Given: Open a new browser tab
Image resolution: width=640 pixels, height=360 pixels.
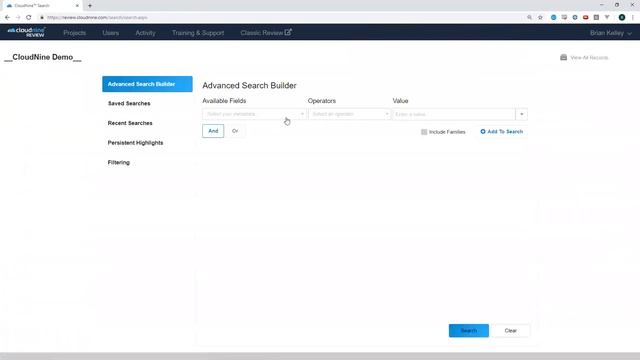Looking at the screenshot, I should coord(90,6).
